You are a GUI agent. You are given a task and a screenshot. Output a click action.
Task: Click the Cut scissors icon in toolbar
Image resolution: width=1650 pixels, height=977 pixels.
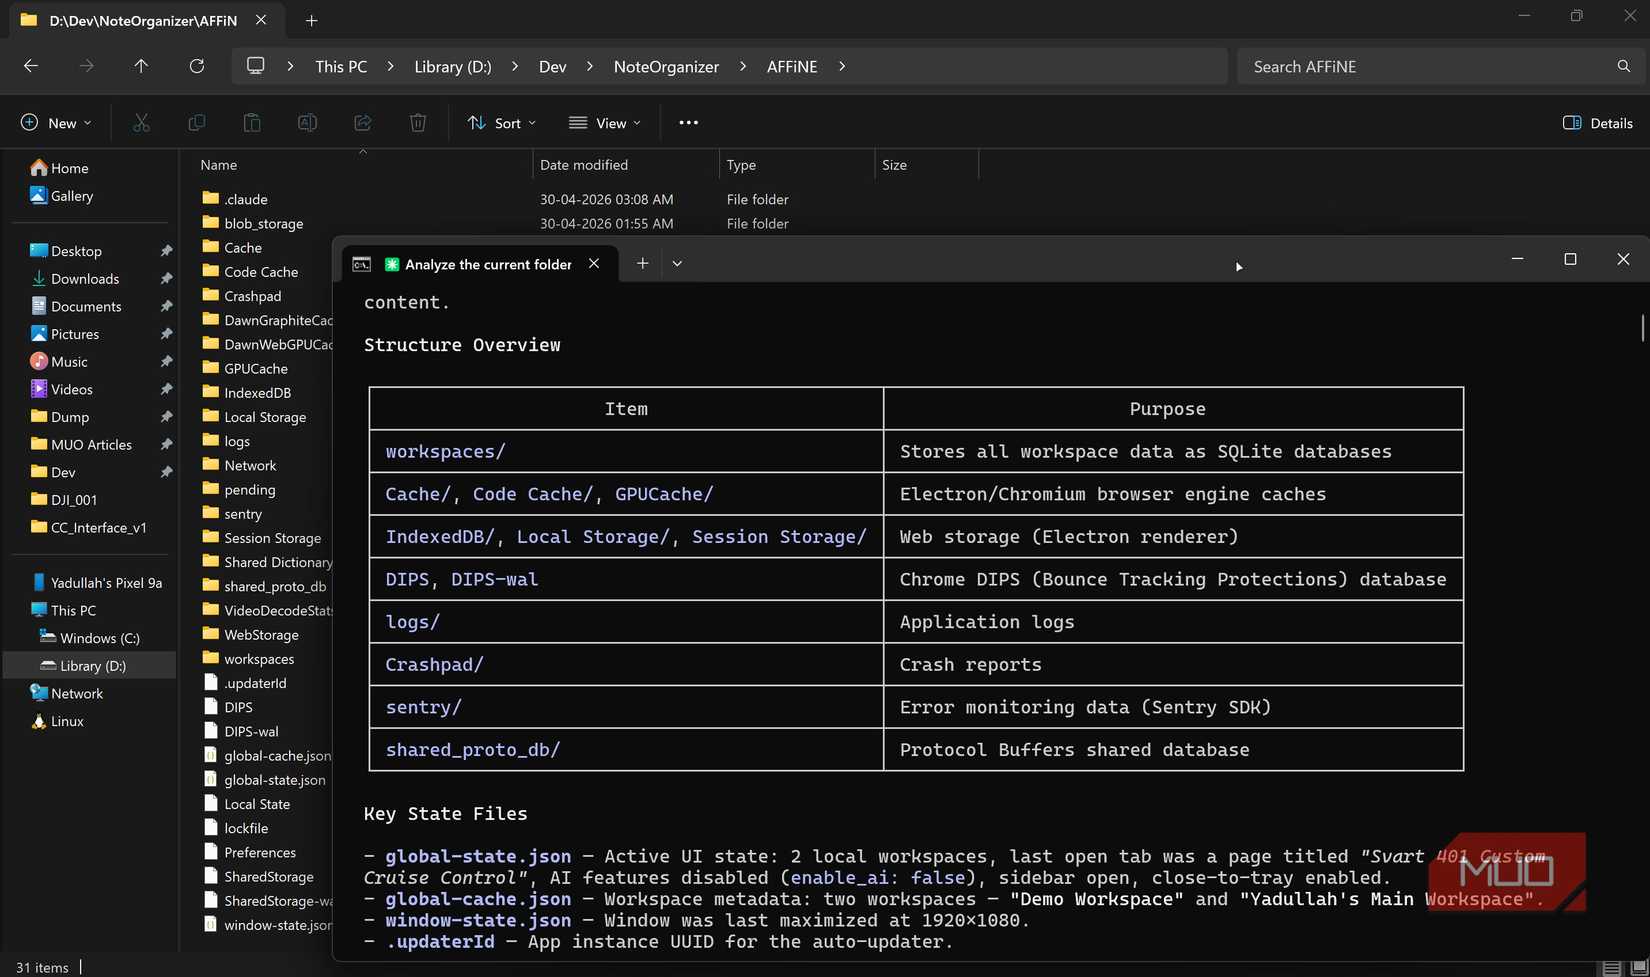[x=141, y=123]
